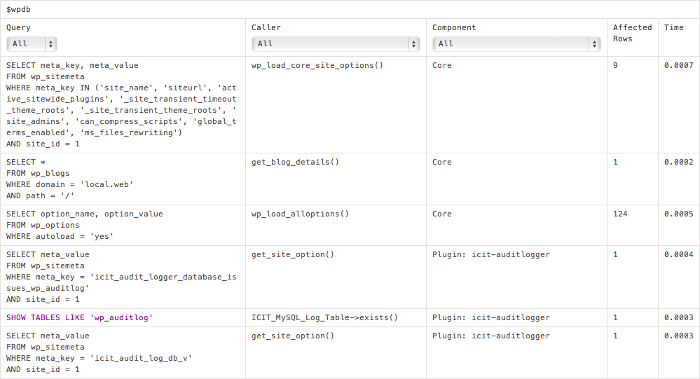Click the Component dropdown stepper arrows
This screenshot has height=379, width=700.
pyautogui.click(x=594, y=44)
